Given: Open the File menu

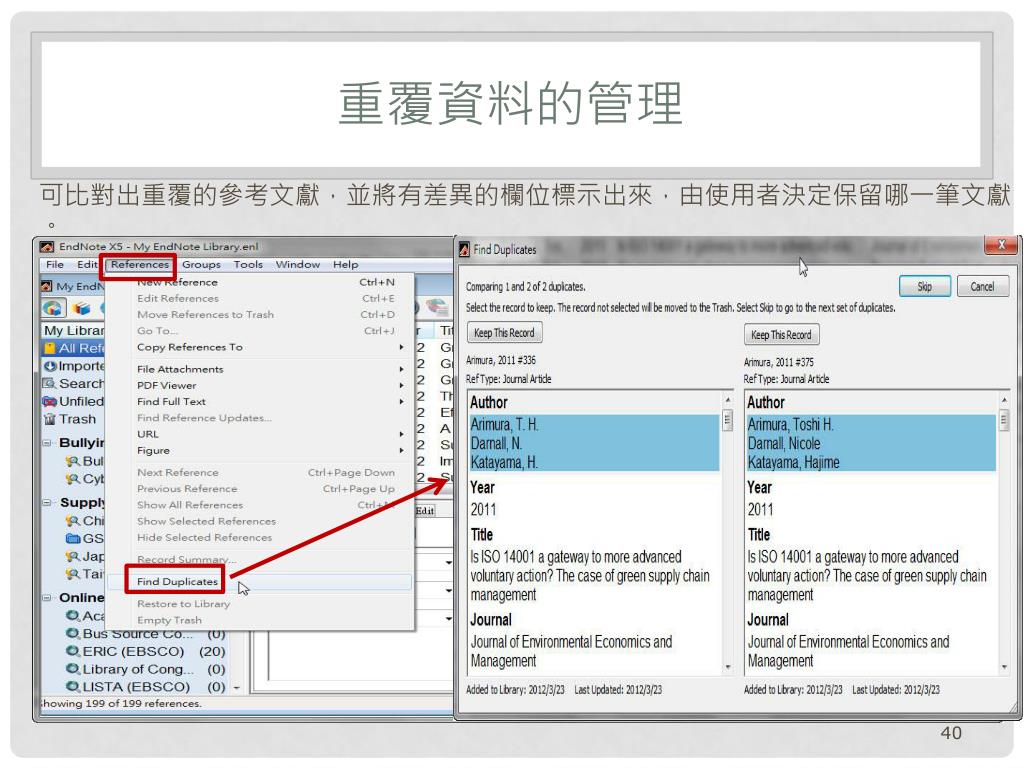Looking at the screenshot, I should click(55, 264).
